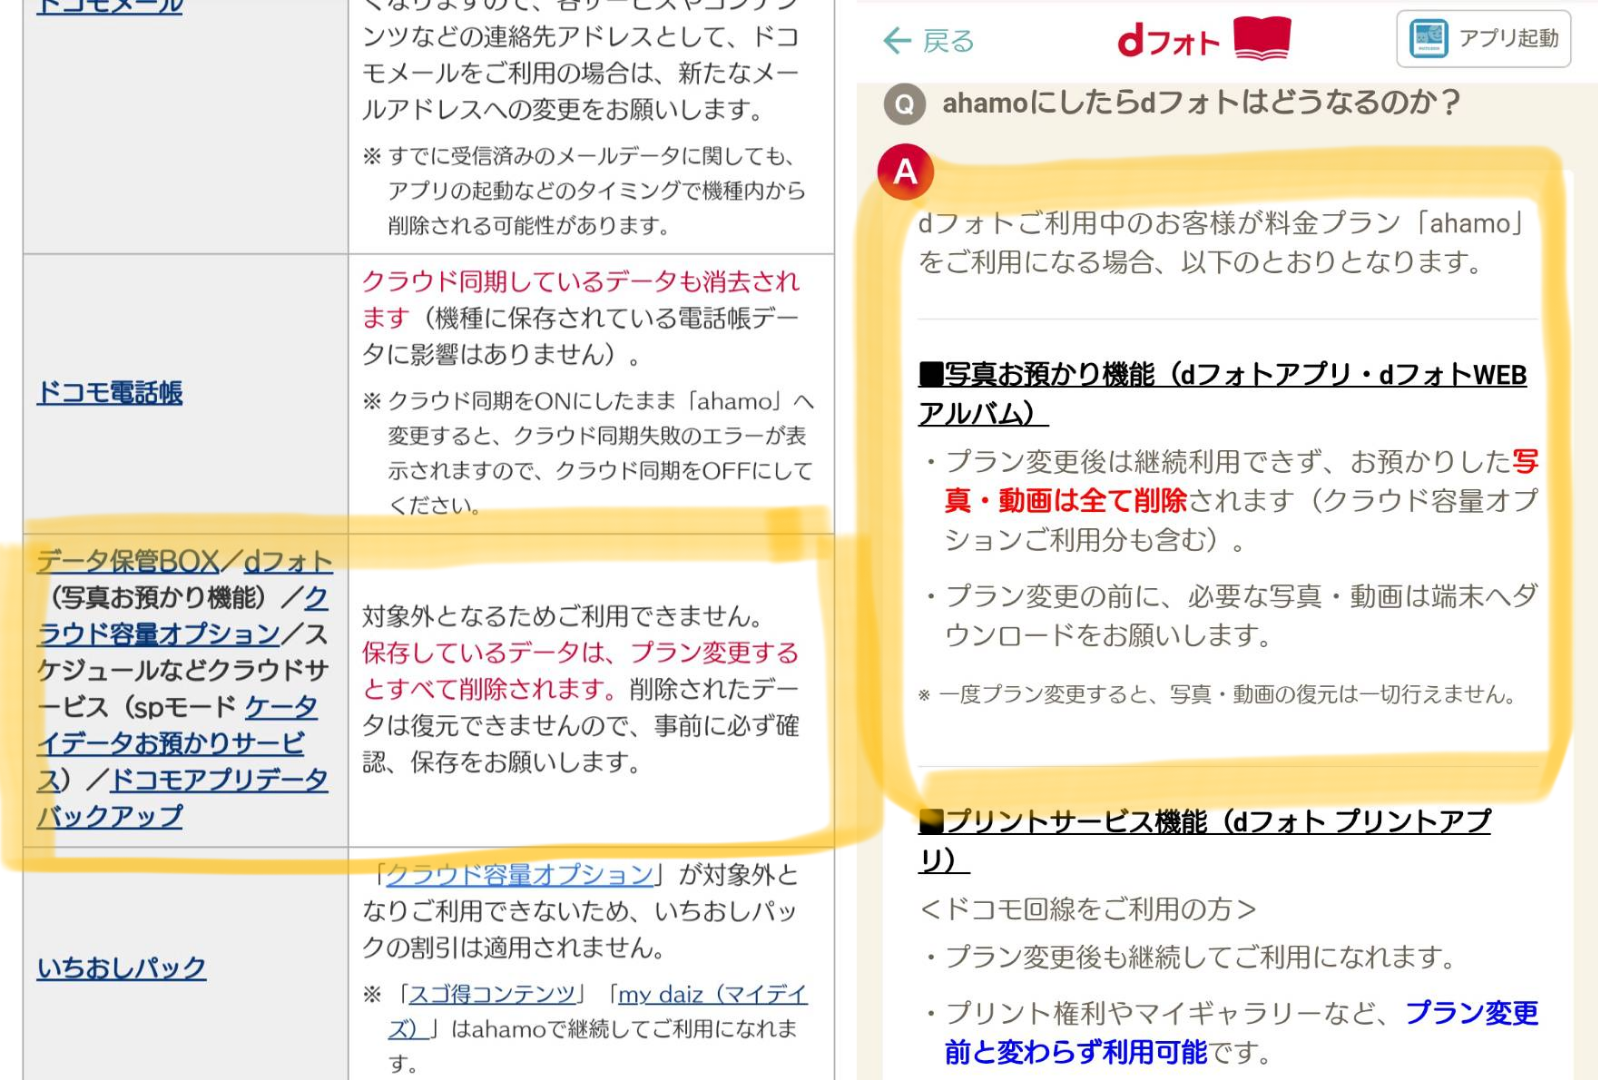The height and width of the screenshot is (1080, 1598).
Task: Select the question text ahamoにしたらdフォトはどうなるのか?
Action: tap(1202, 102)
